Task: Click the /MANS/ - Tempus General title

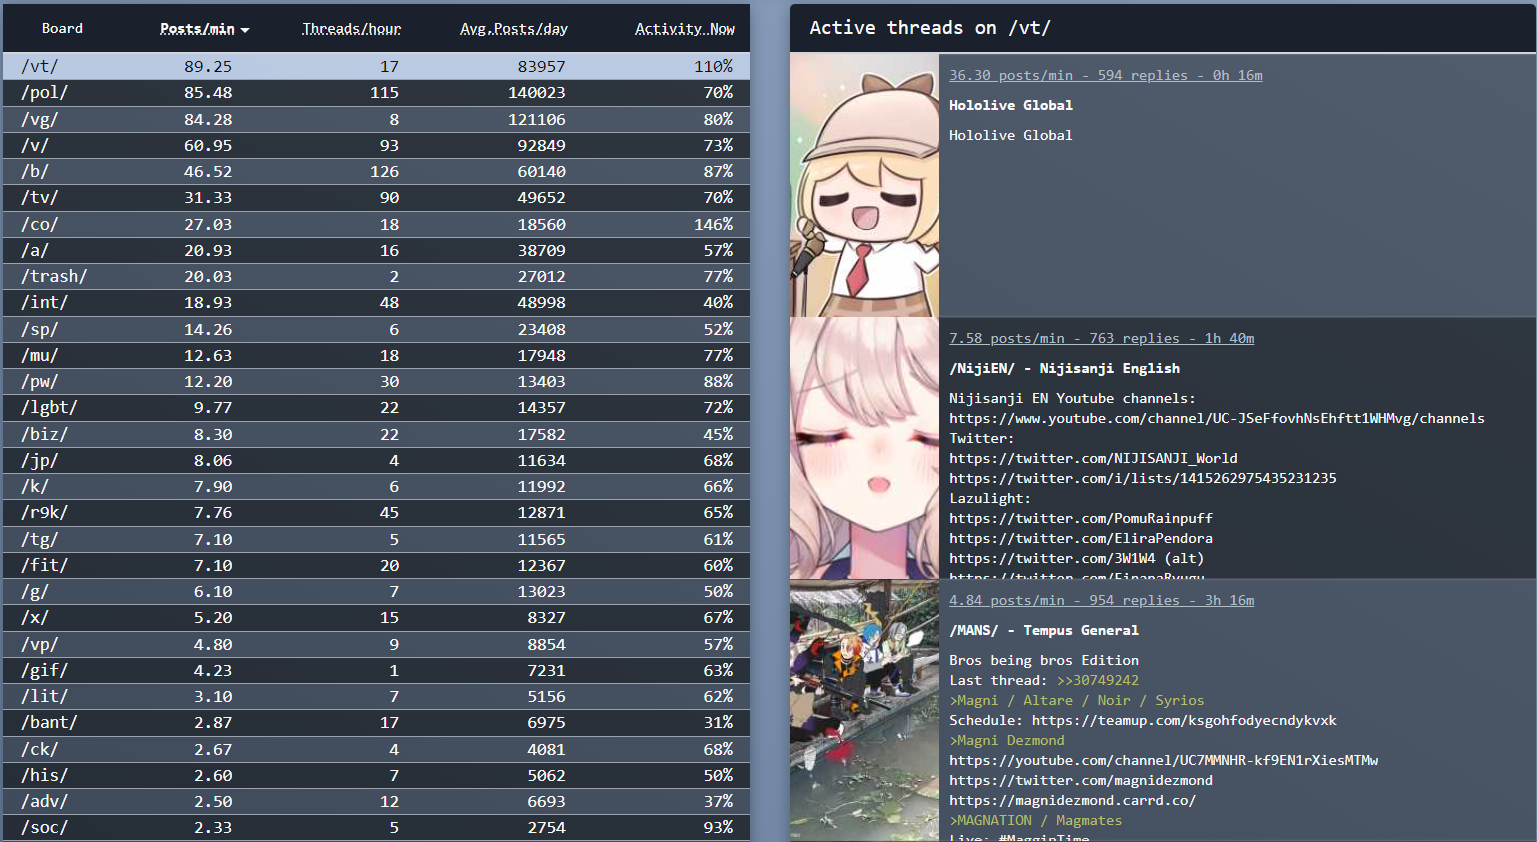Action: point(1044,630)
